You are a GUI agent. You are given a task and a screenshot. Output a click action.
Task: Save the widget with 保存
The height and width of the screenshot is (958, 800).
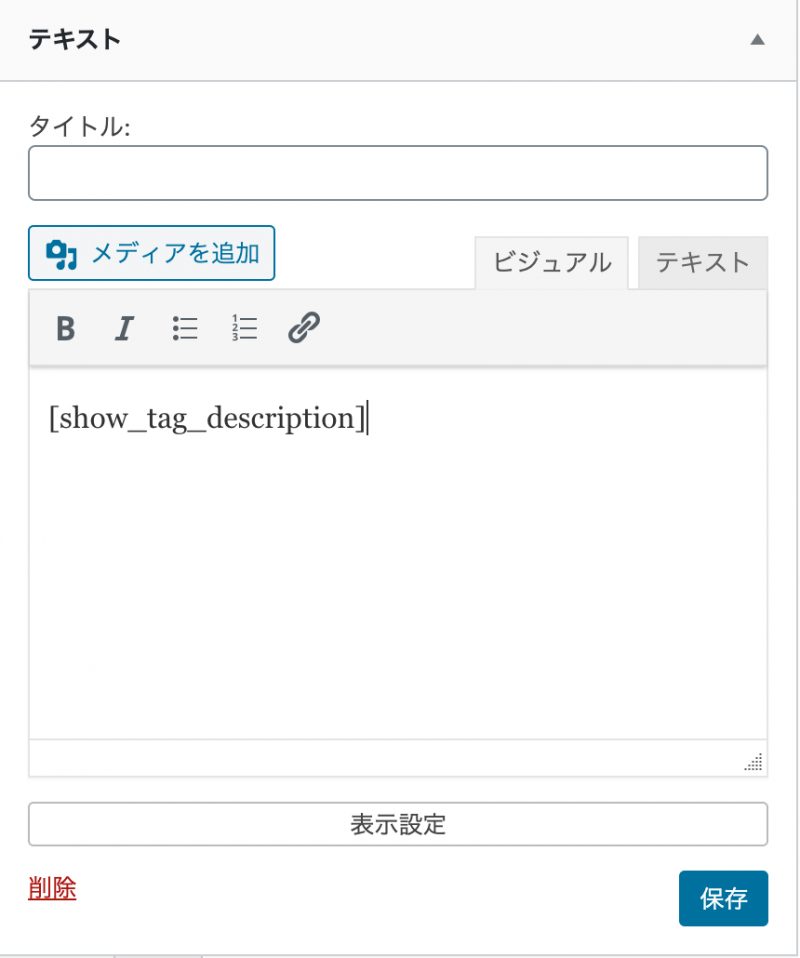click(x=723, y=898)
